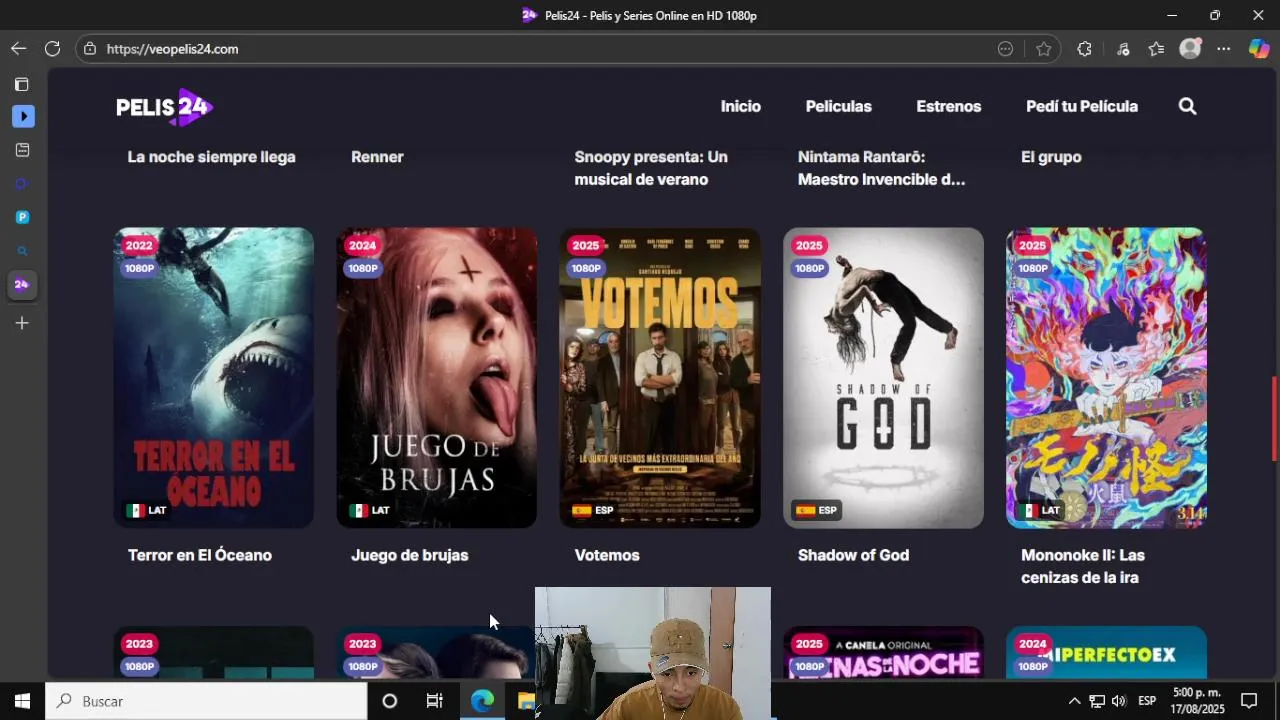This screenshot has width=1280, height=720.
Task: Launch Copilot from toolbar
Action: pyautogui.click(x=1258, y=49)
